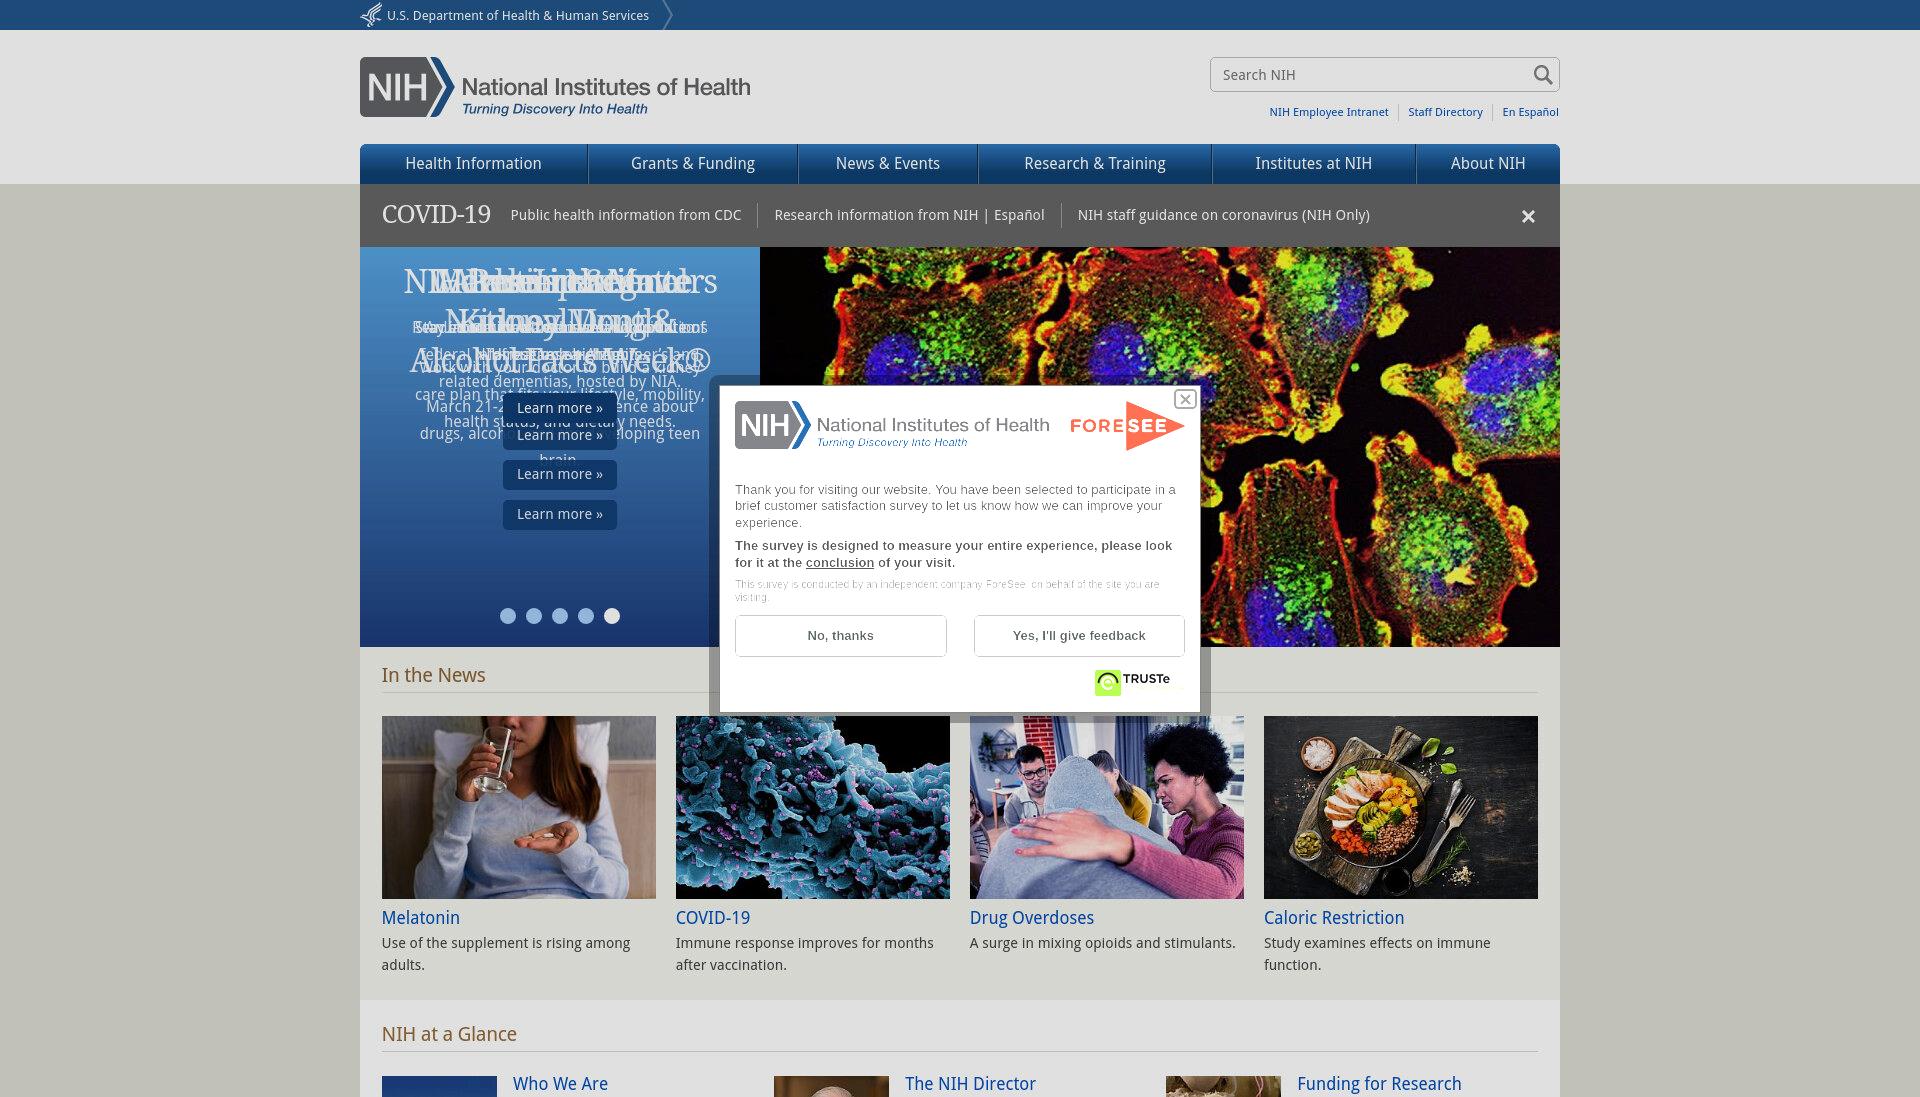Open the News & Events menu

click(x=888, y=164)
